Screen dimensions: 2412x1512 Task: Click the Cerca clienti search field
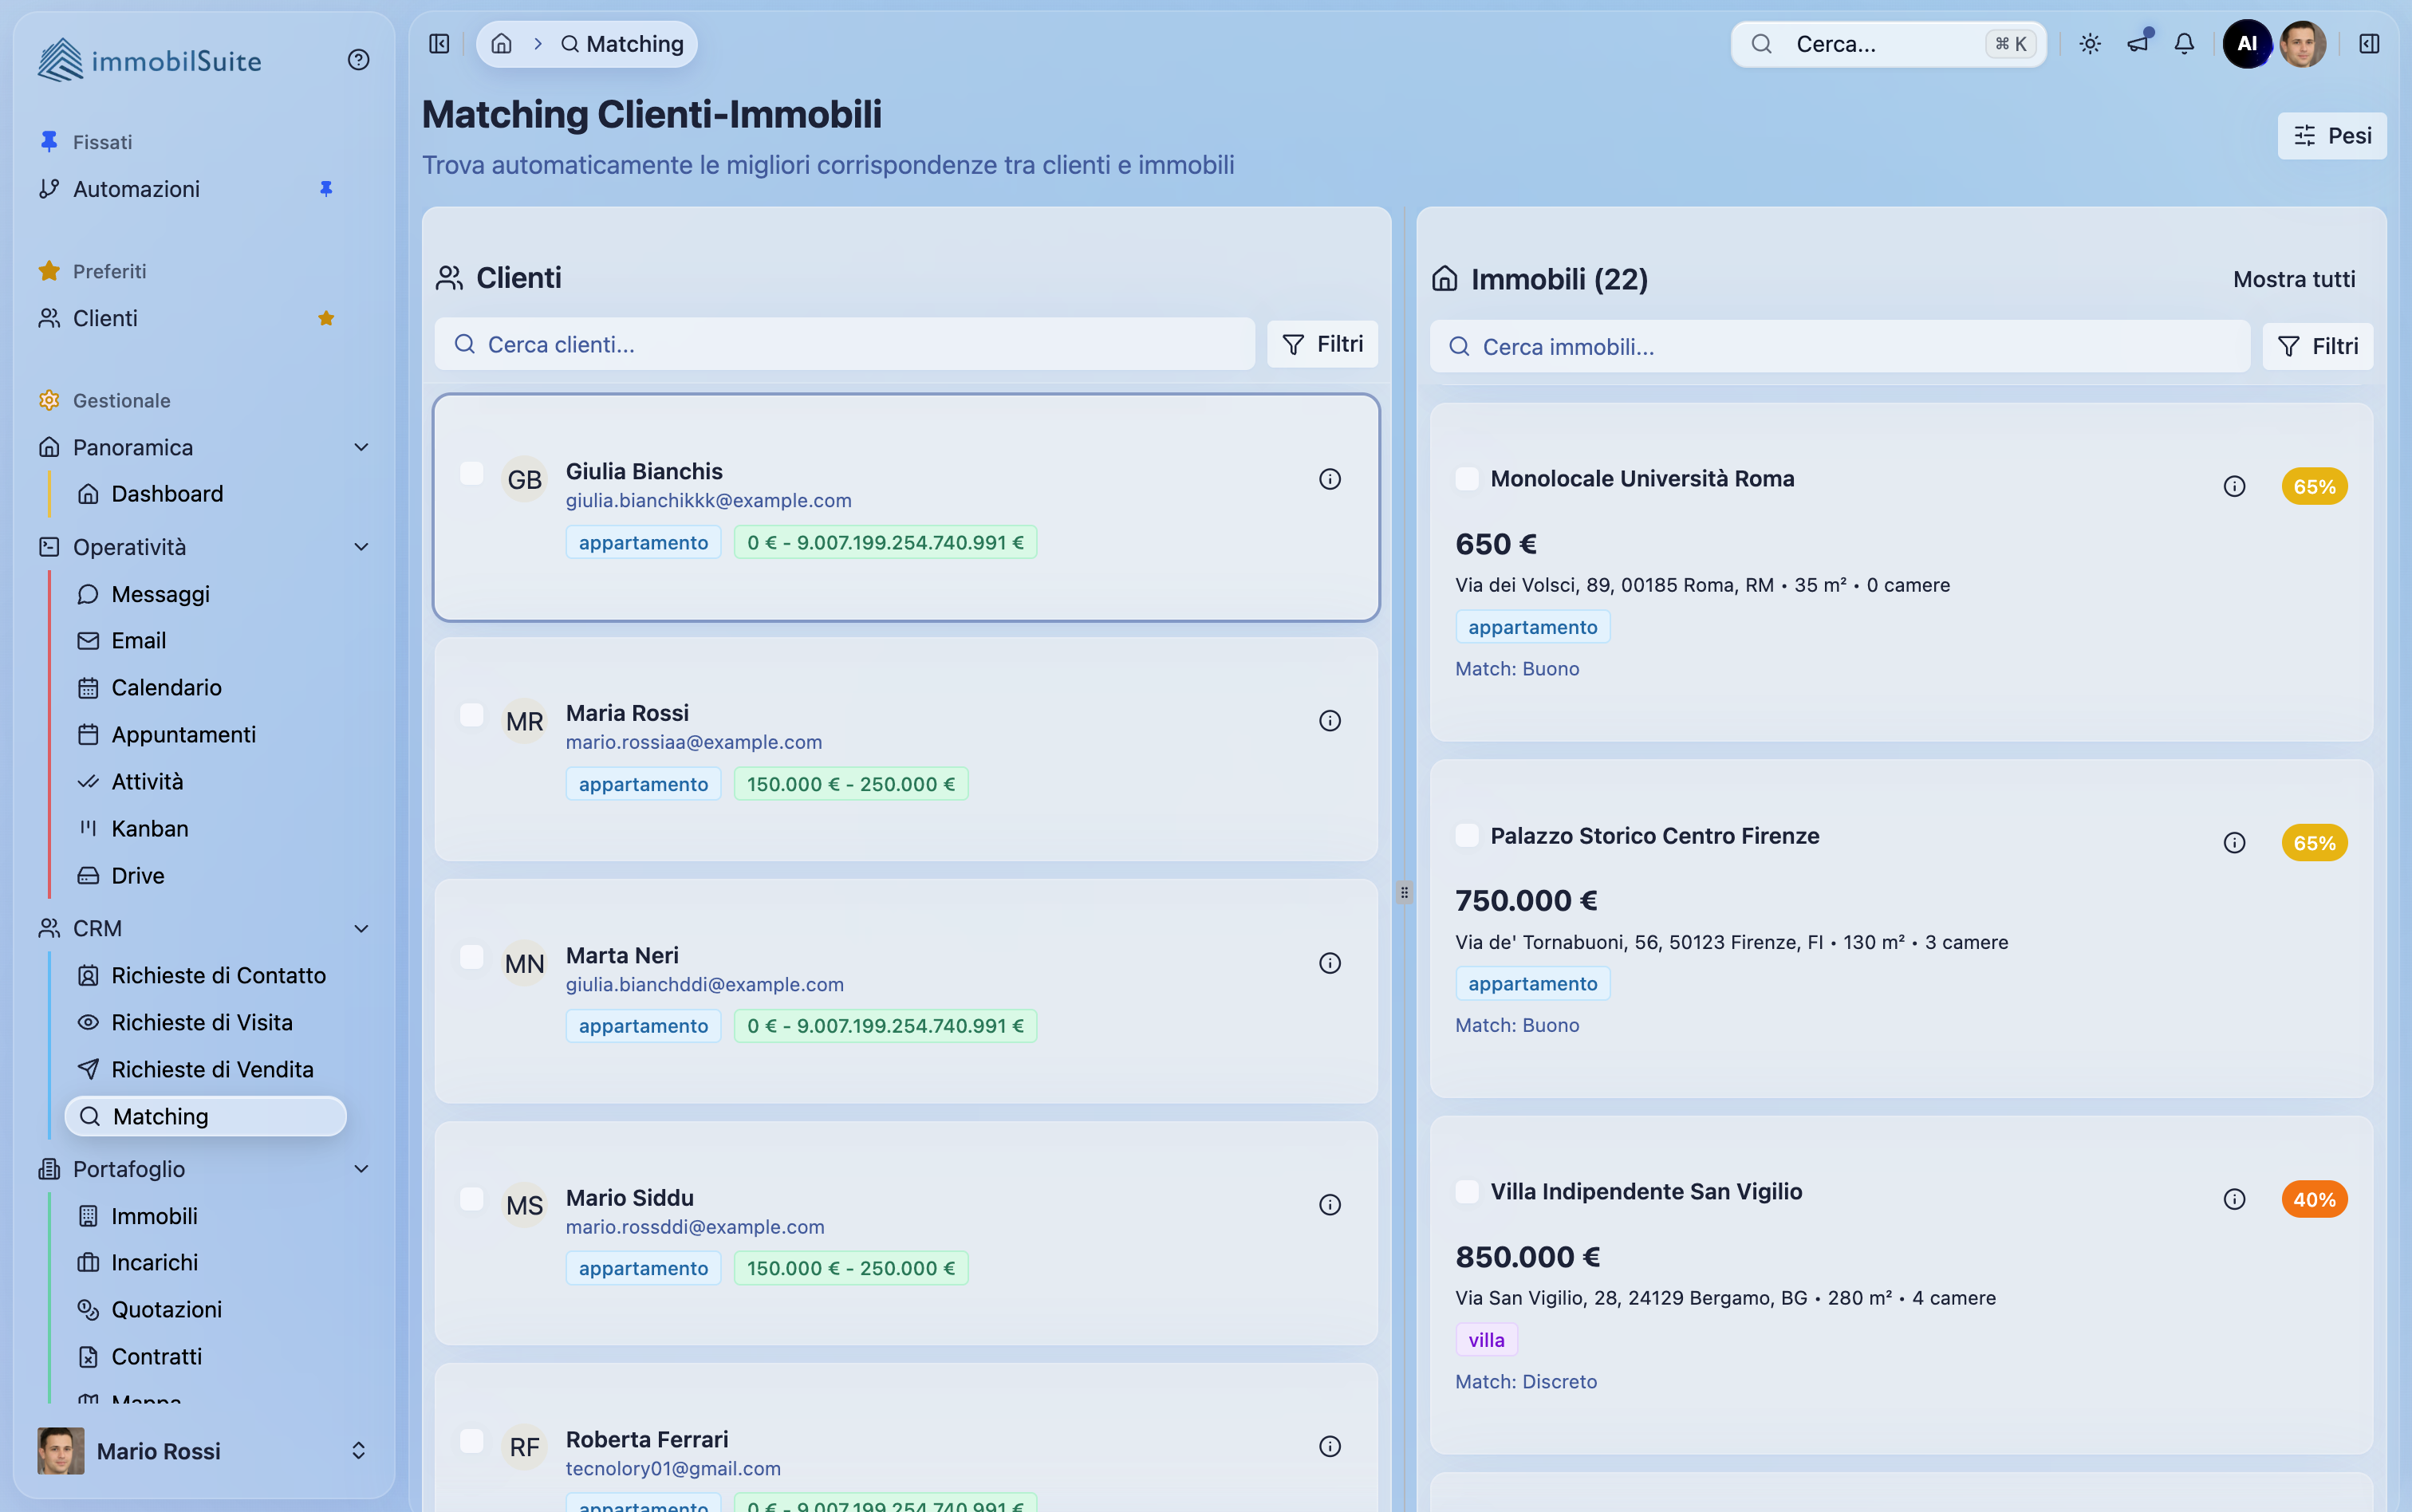tap(845, 345)
